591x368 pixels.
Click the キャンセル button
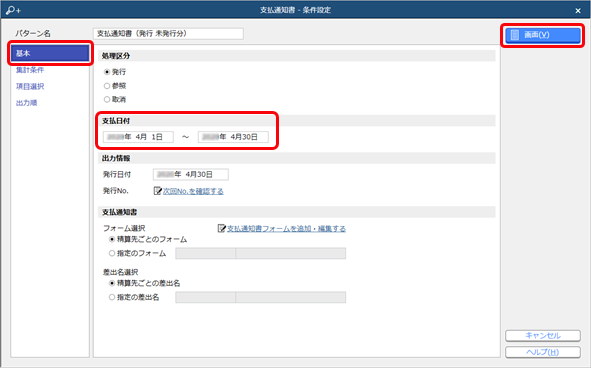coord(543,336)
